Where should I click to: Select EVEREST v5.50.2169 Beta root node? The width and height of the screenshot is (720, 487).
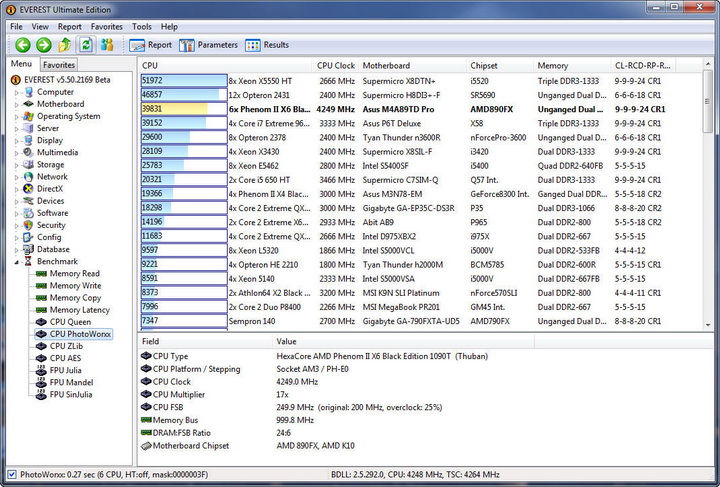tap(68, 79)
